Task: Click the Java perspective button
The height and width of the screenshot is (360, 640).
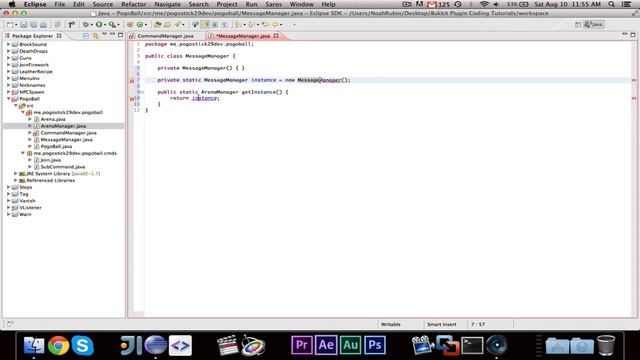Action: tap(594, 24)
